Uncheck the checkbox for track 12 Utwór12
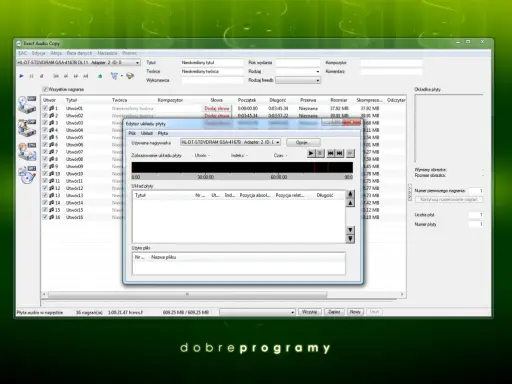Screen dimensions: 512x384 [x=45, y=188]
